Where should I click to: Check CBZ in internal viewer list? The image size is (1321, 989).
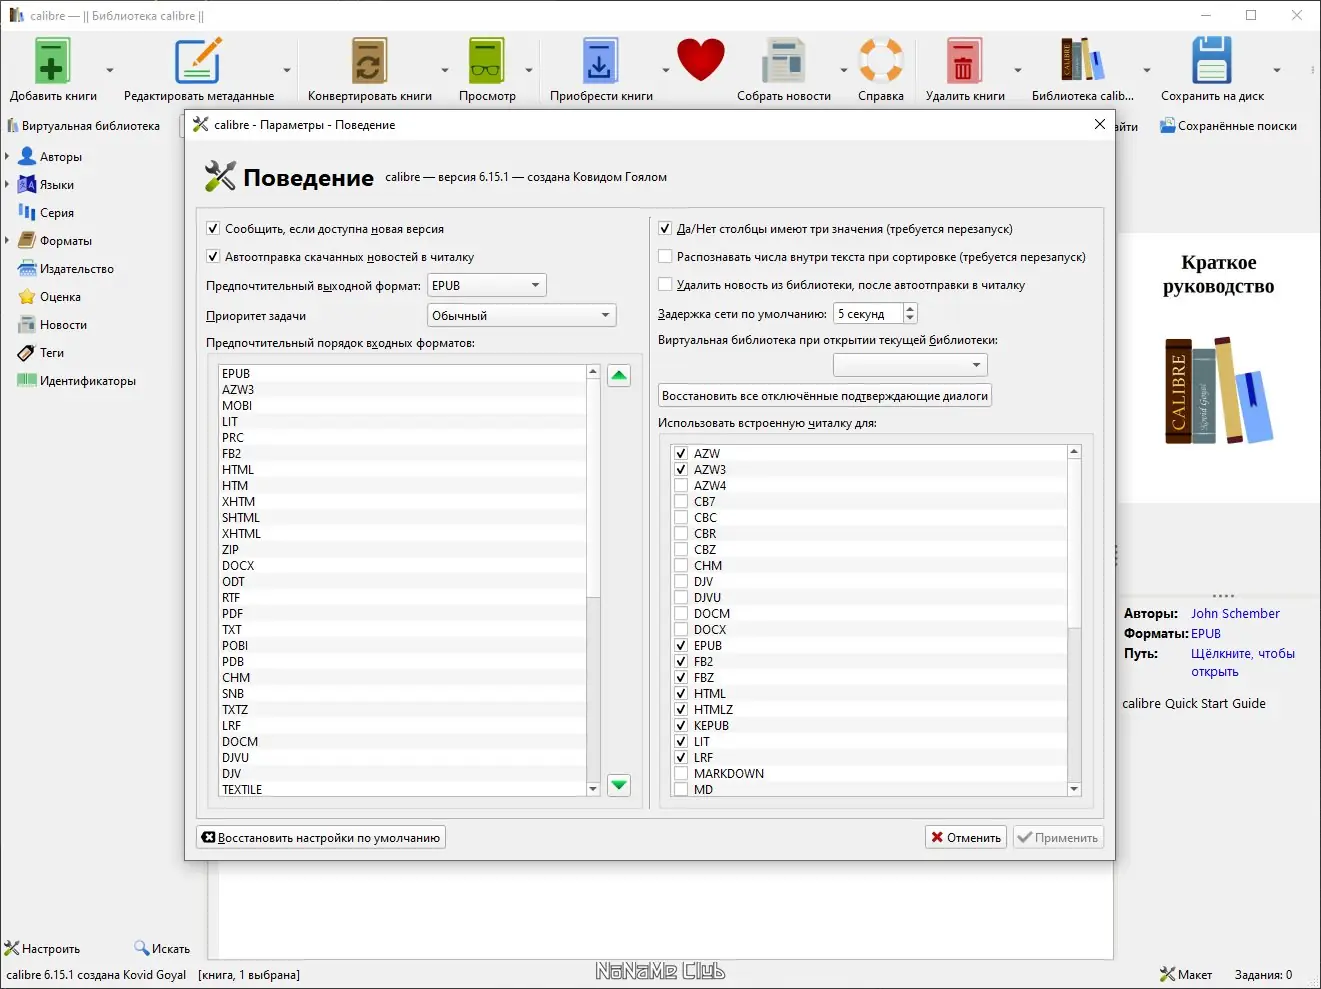(681, 550)
